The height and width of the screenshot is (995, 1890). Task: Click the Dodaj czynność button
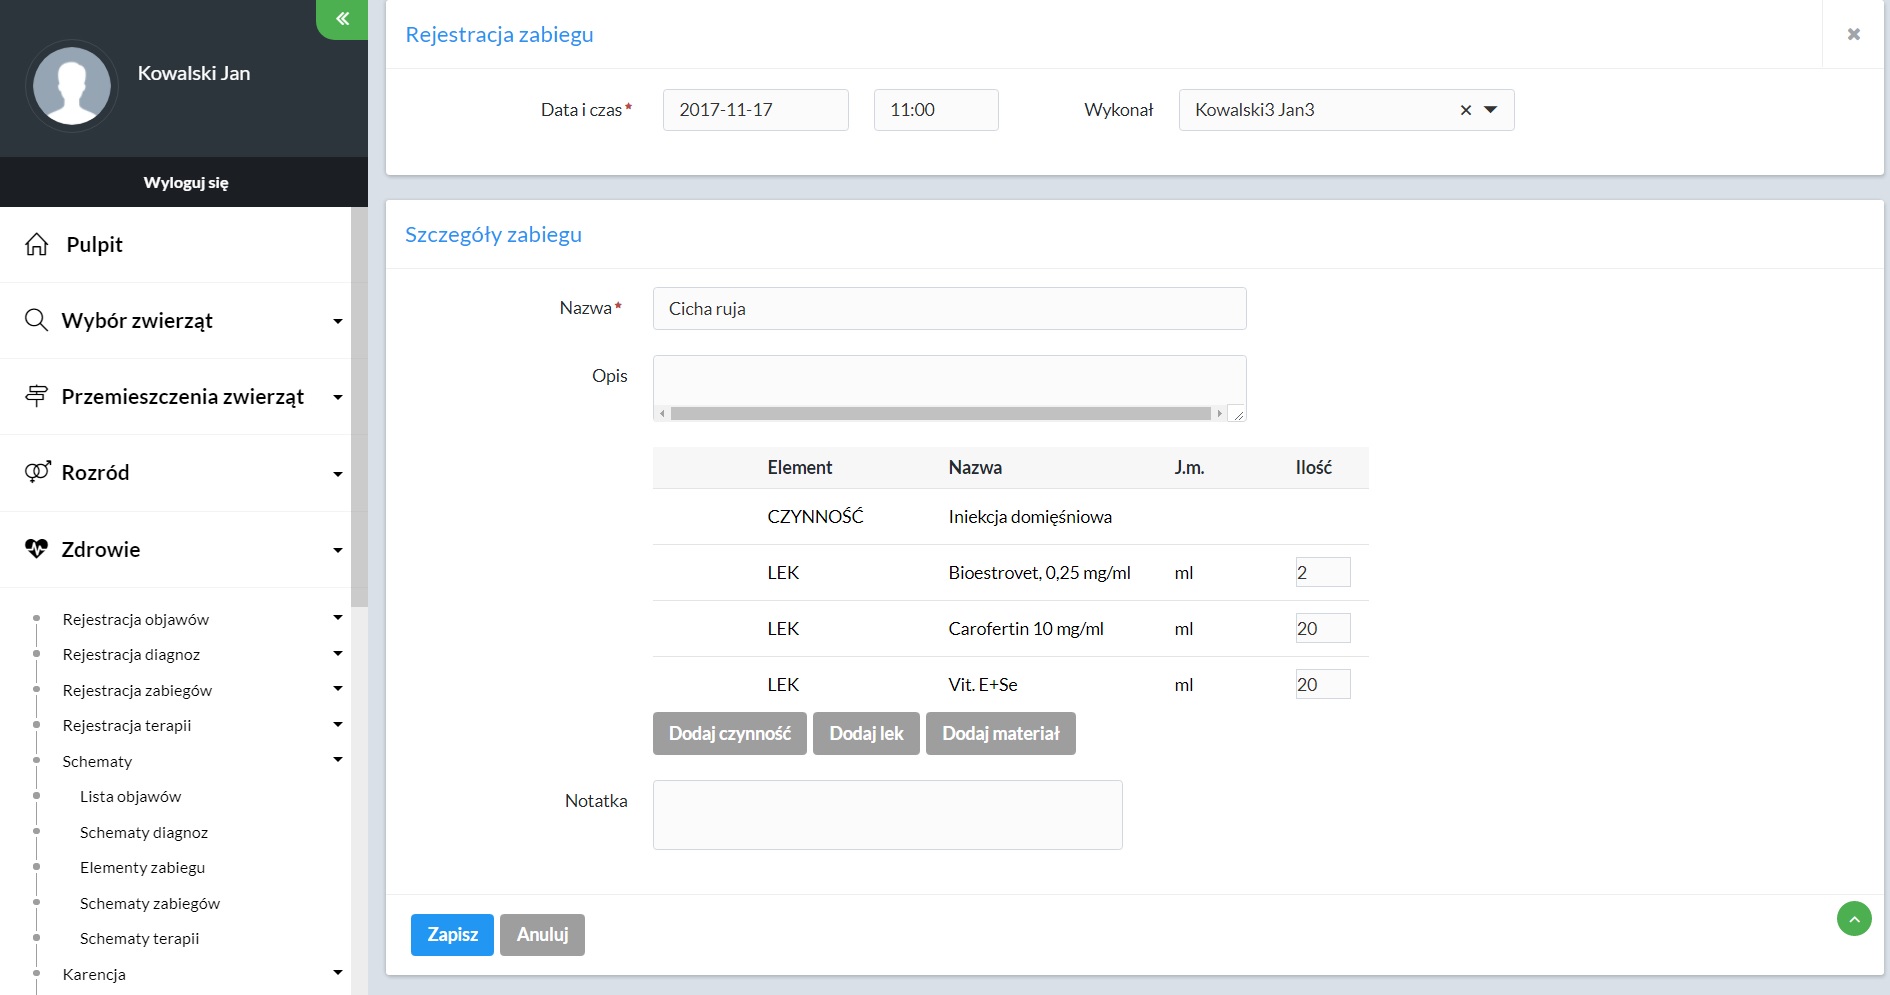point(730,733)
